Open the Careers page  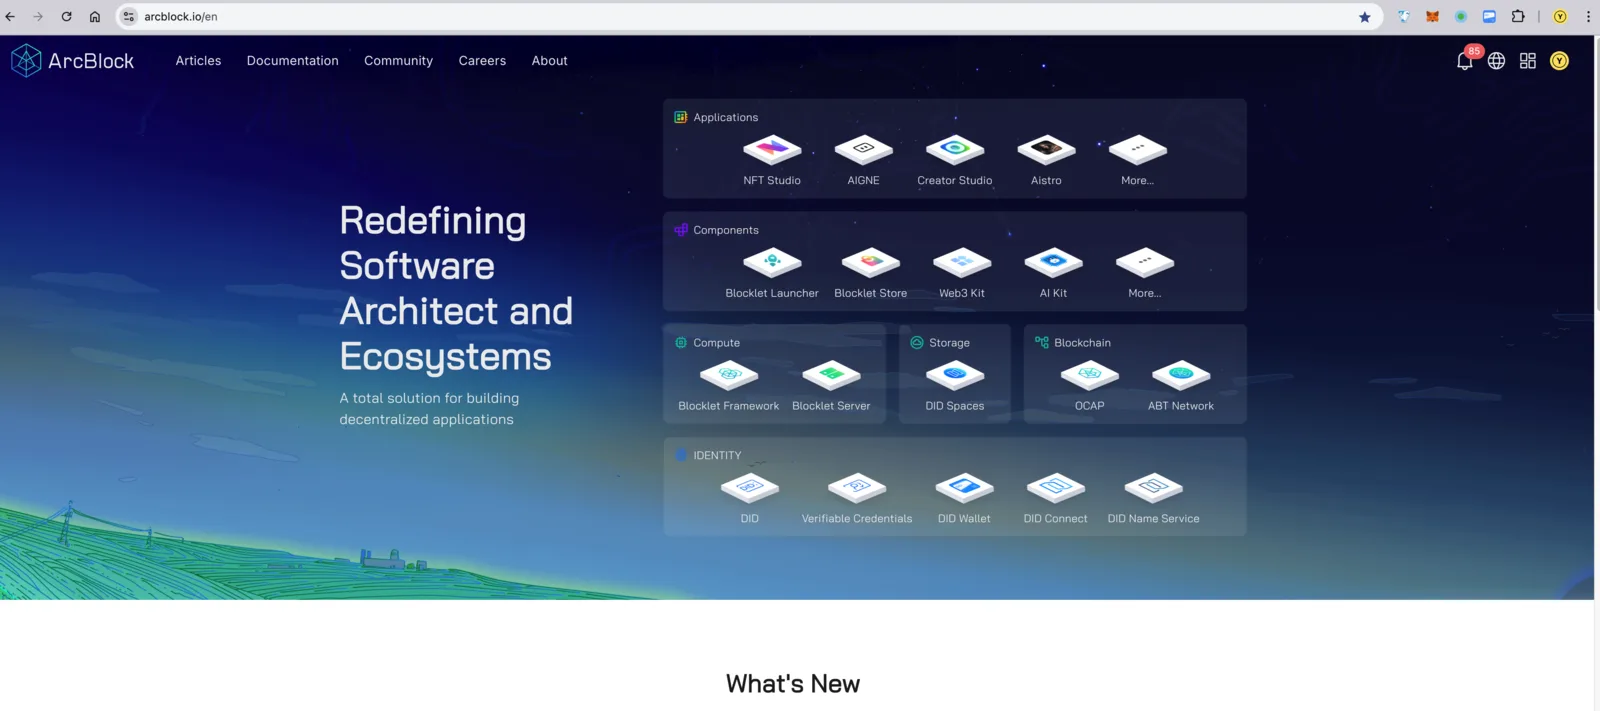(482, 61)
